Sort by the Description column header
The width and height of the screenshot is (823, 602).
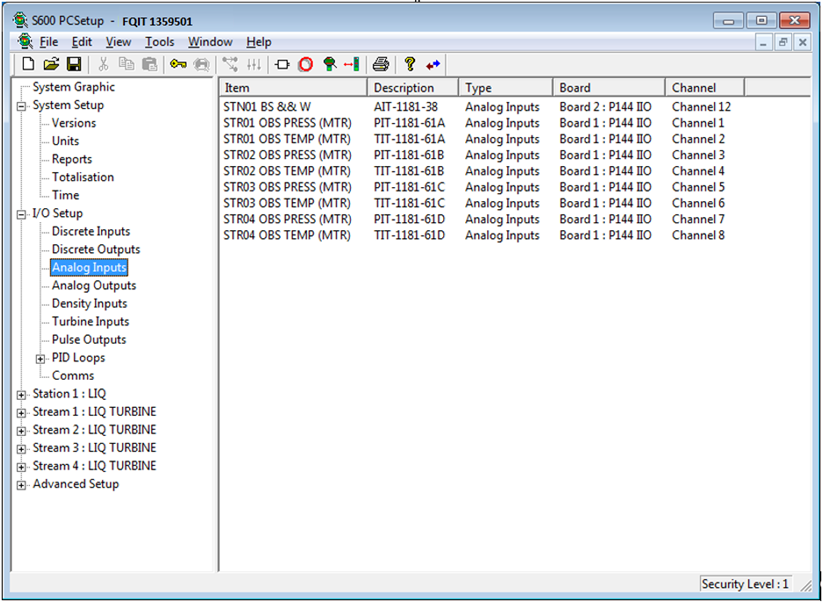pos(413,88)
